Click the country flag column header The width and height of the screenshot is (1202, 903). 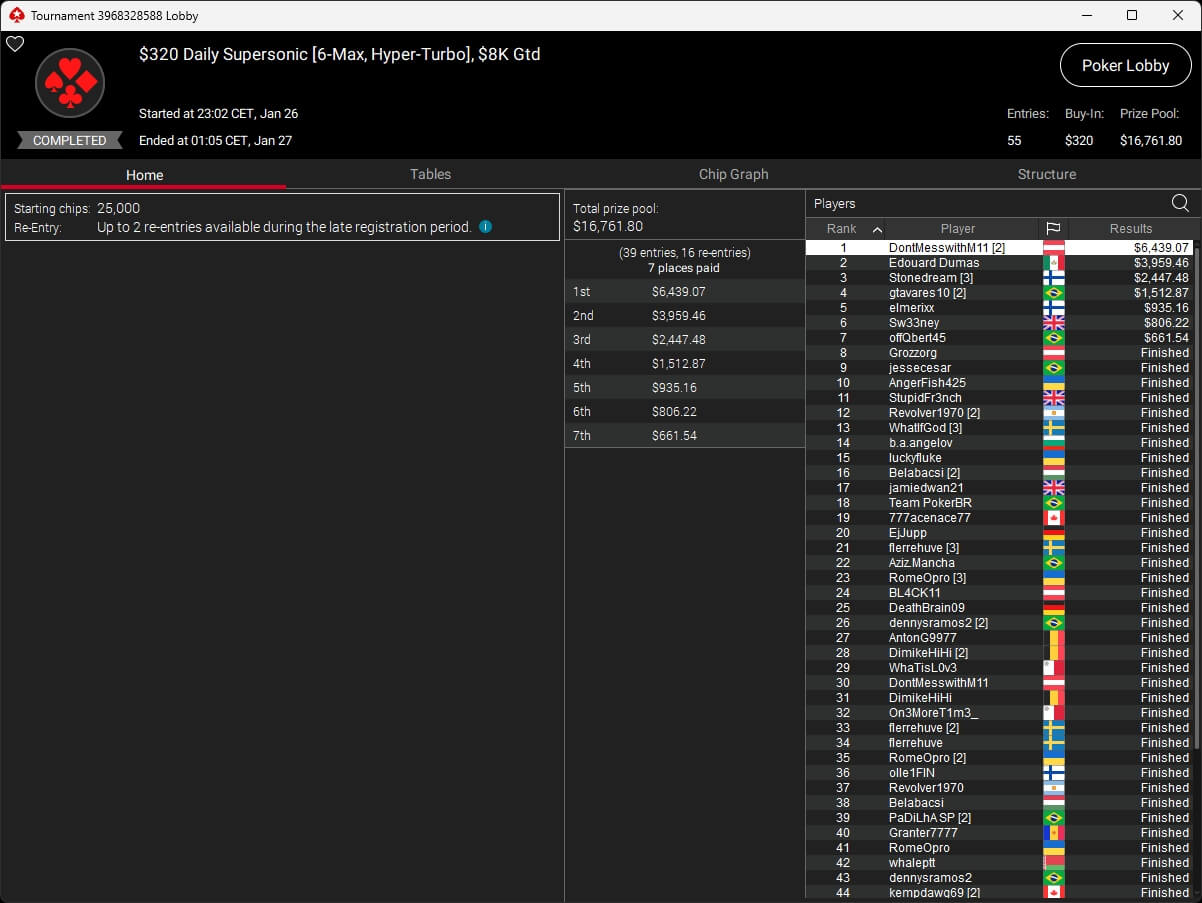point(1053,229)
